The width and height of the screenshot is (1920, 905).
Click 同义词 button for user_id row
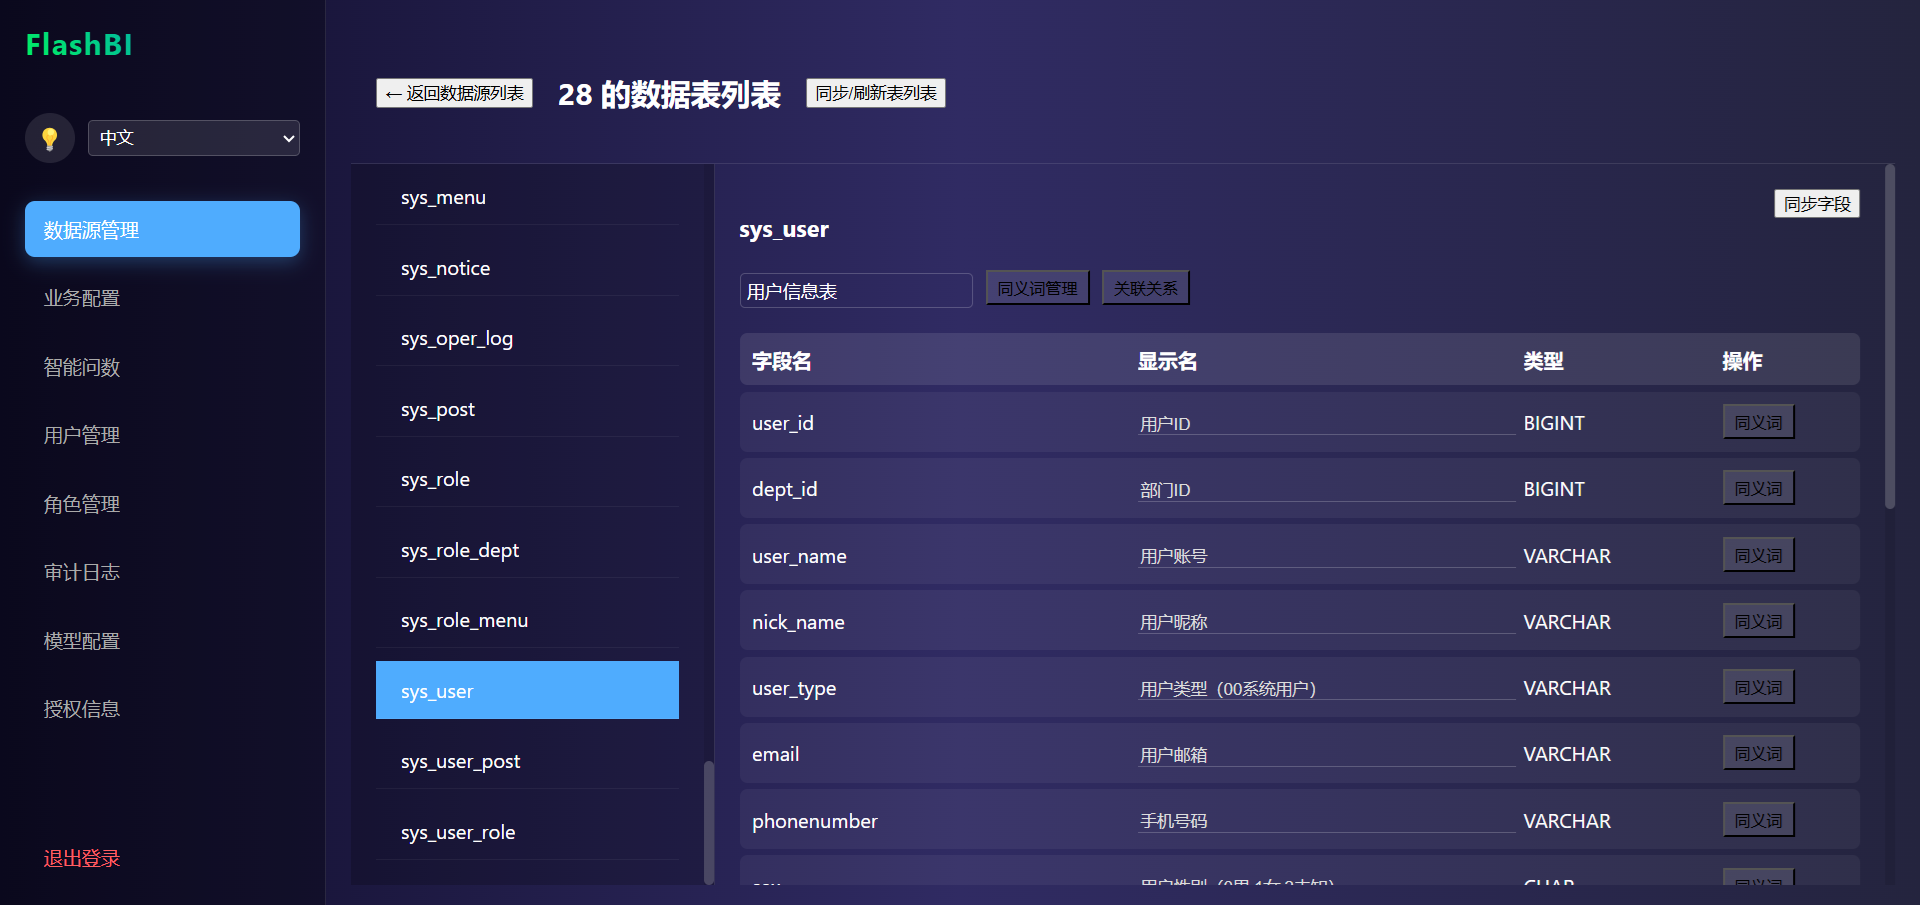1758,422
